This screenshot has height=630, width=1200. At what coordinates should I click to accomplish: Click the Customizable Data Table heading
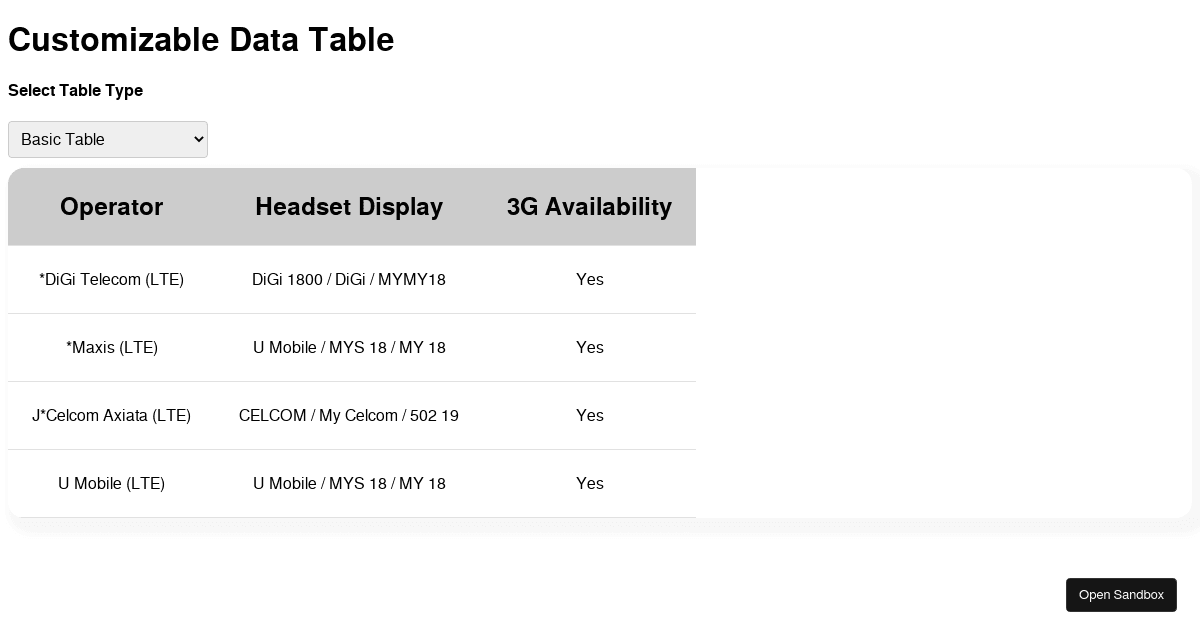pyautogui.click(x=201, y=40)
